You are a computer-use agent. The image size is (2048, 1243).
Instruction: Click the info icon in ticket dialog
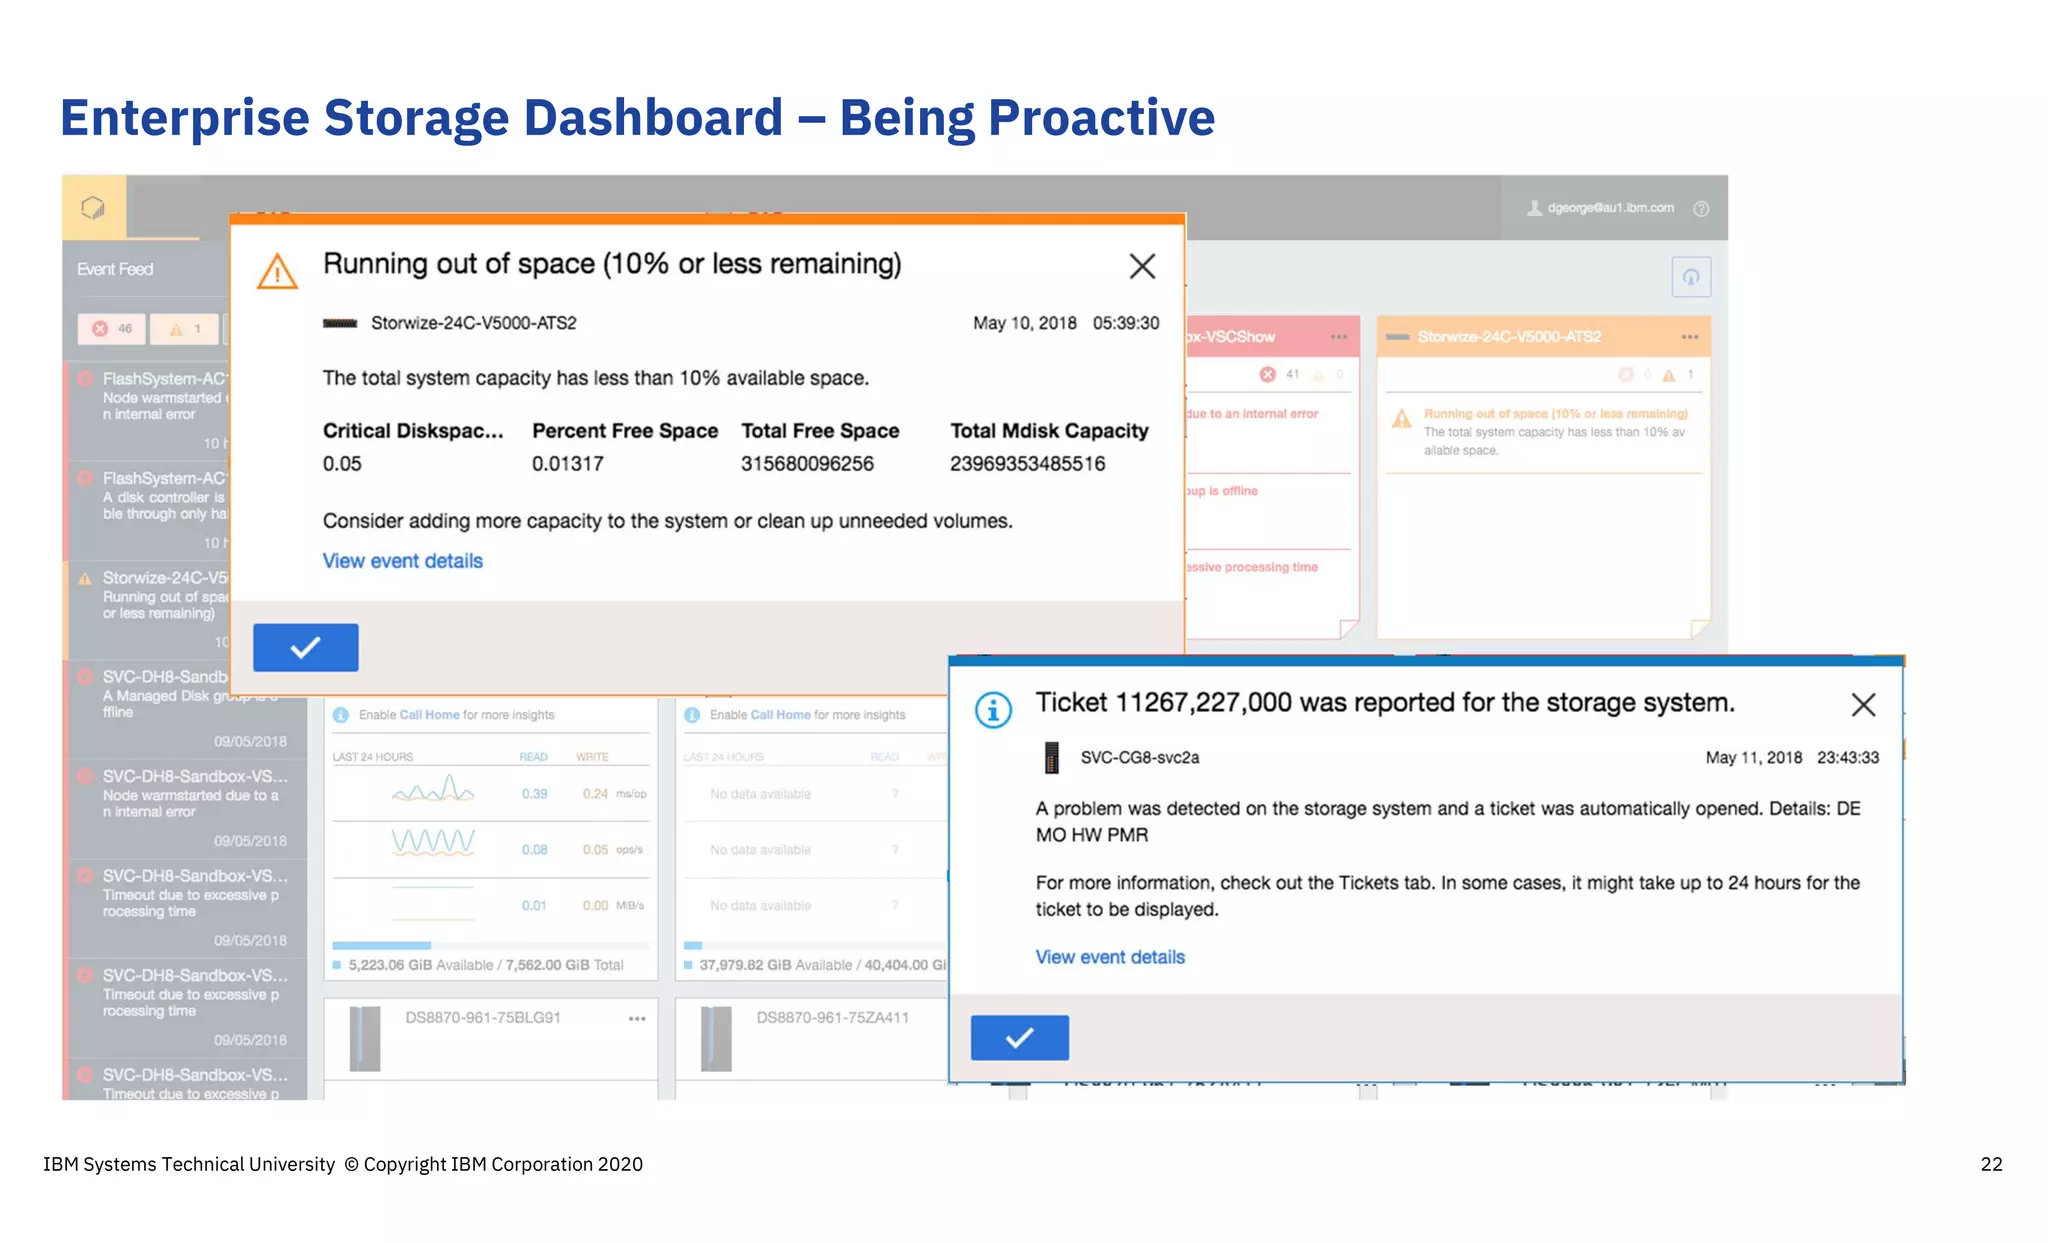pyautogui.click(x=993, y=710)
